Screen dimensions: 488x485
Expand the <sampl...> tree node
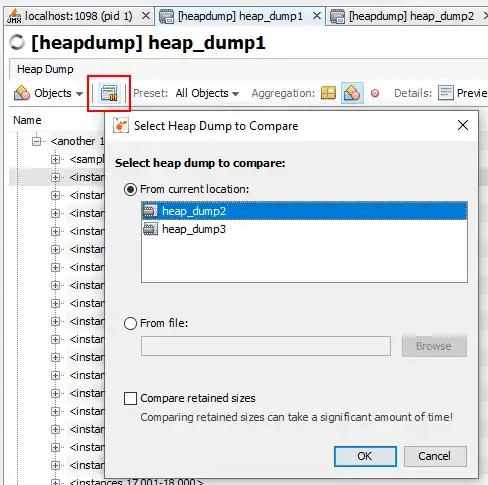click(55, 159)
